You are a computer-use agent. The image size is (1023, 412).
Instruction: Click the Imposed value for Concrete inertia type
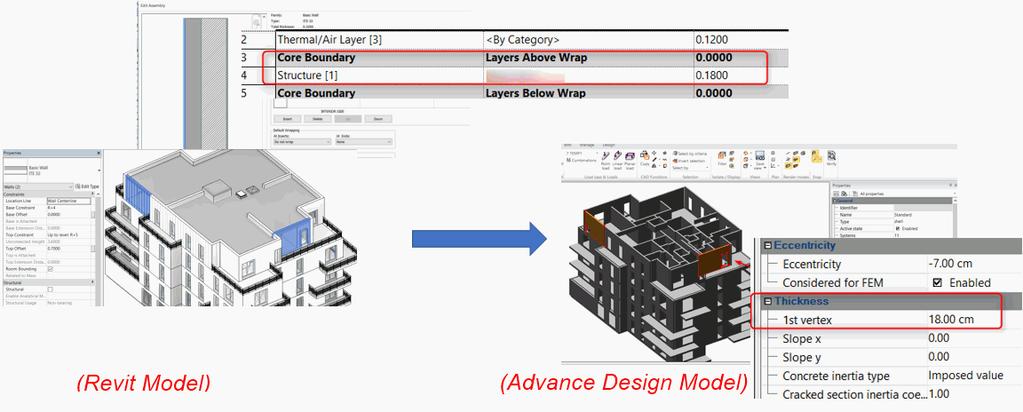coord(966,375)
